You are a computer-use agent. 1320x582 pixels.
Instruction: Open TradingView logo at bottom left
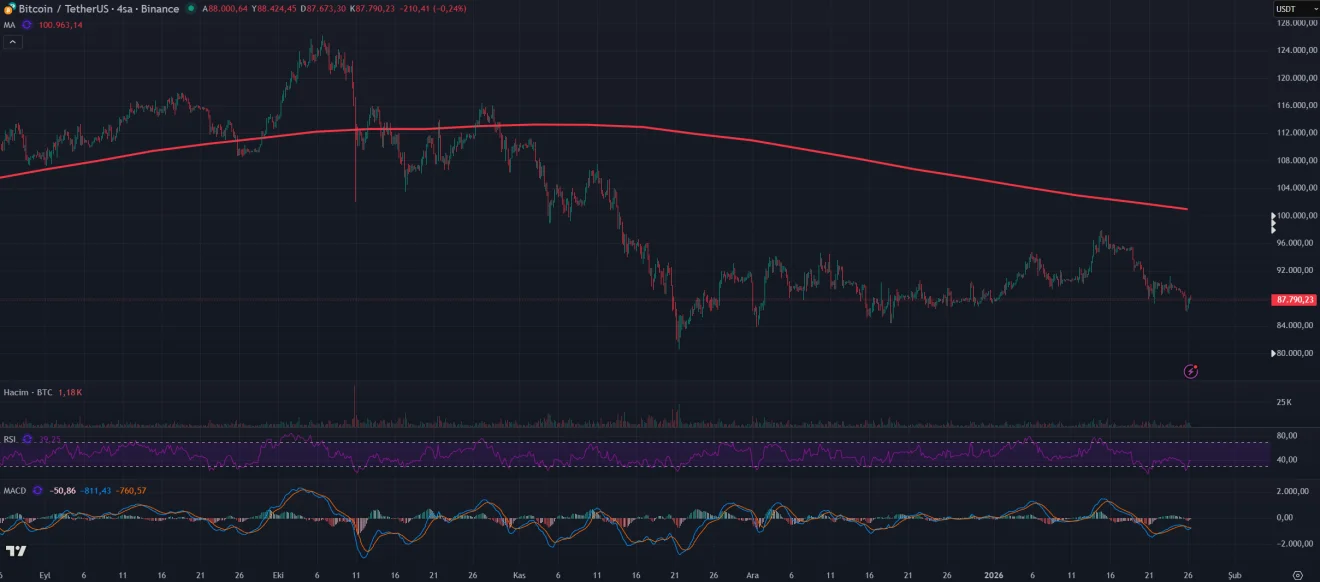click(16, 551)
